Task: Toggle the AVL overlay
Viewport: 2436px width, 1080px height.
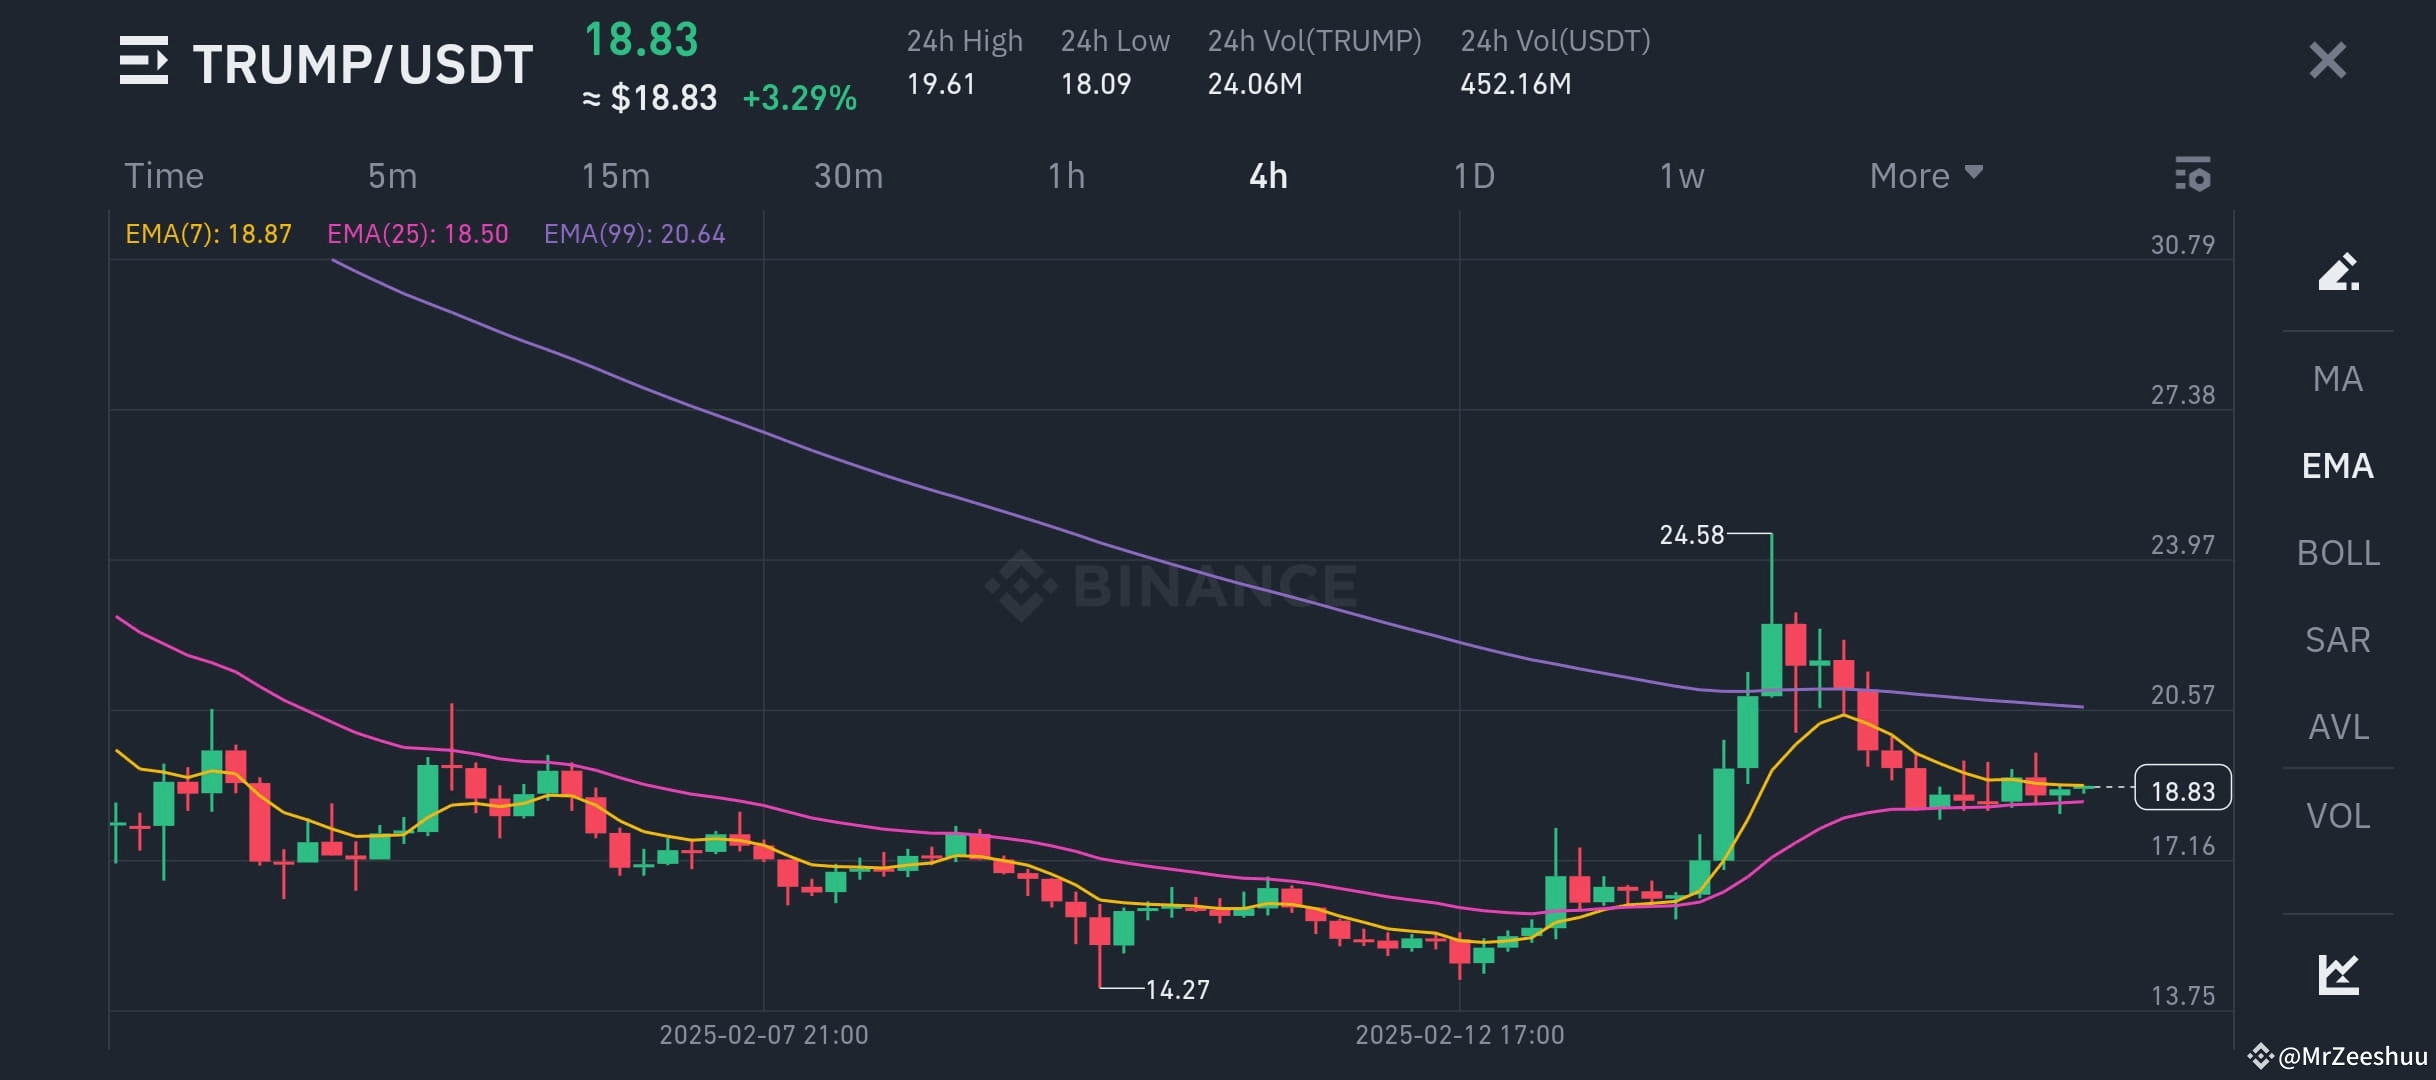Action: pos(2337,727)
